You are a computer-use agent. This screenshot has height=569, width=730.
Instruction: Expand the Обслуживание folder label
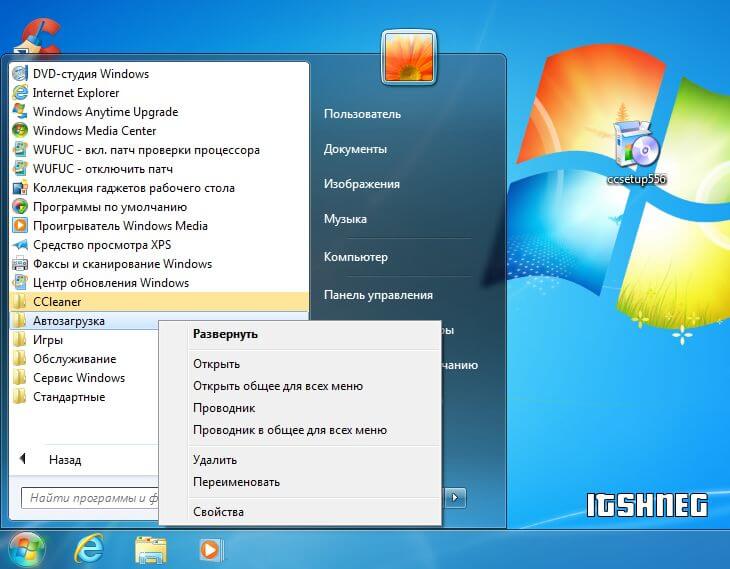coord(74,359)
